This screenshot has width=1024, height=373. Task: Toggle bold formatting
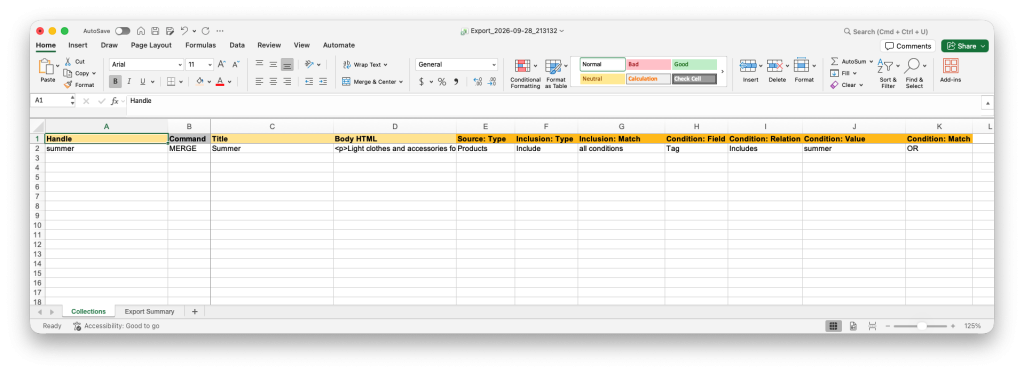point(115,82)
